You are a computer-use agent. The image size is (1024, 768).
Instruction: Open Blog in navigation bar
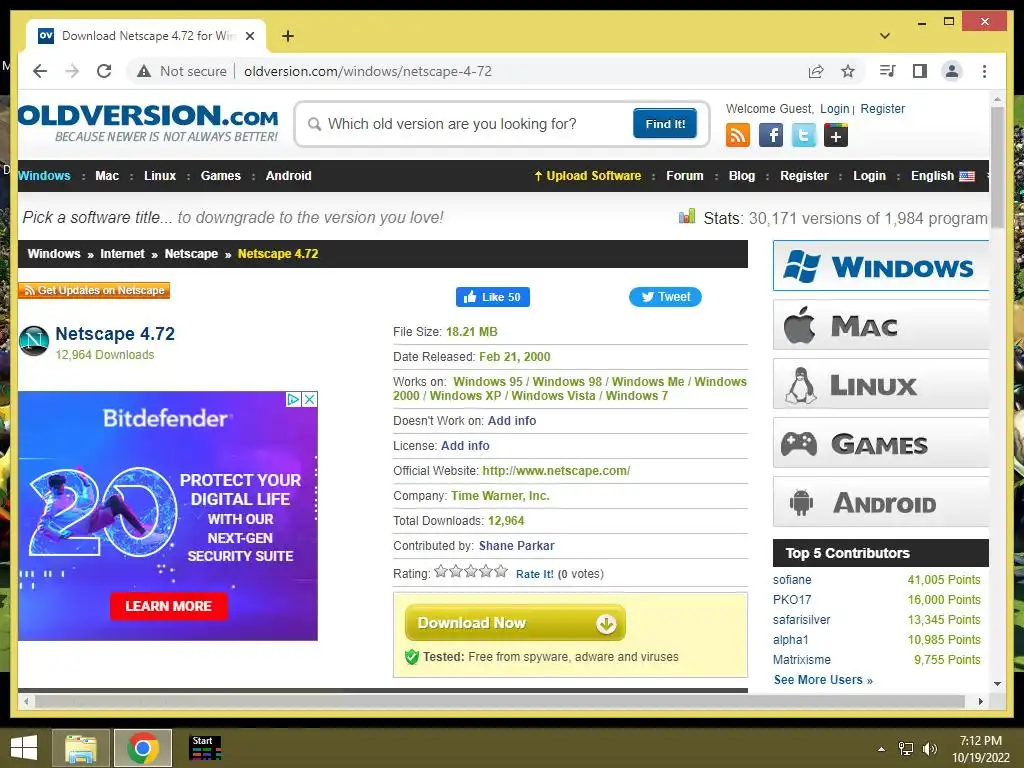742,176
